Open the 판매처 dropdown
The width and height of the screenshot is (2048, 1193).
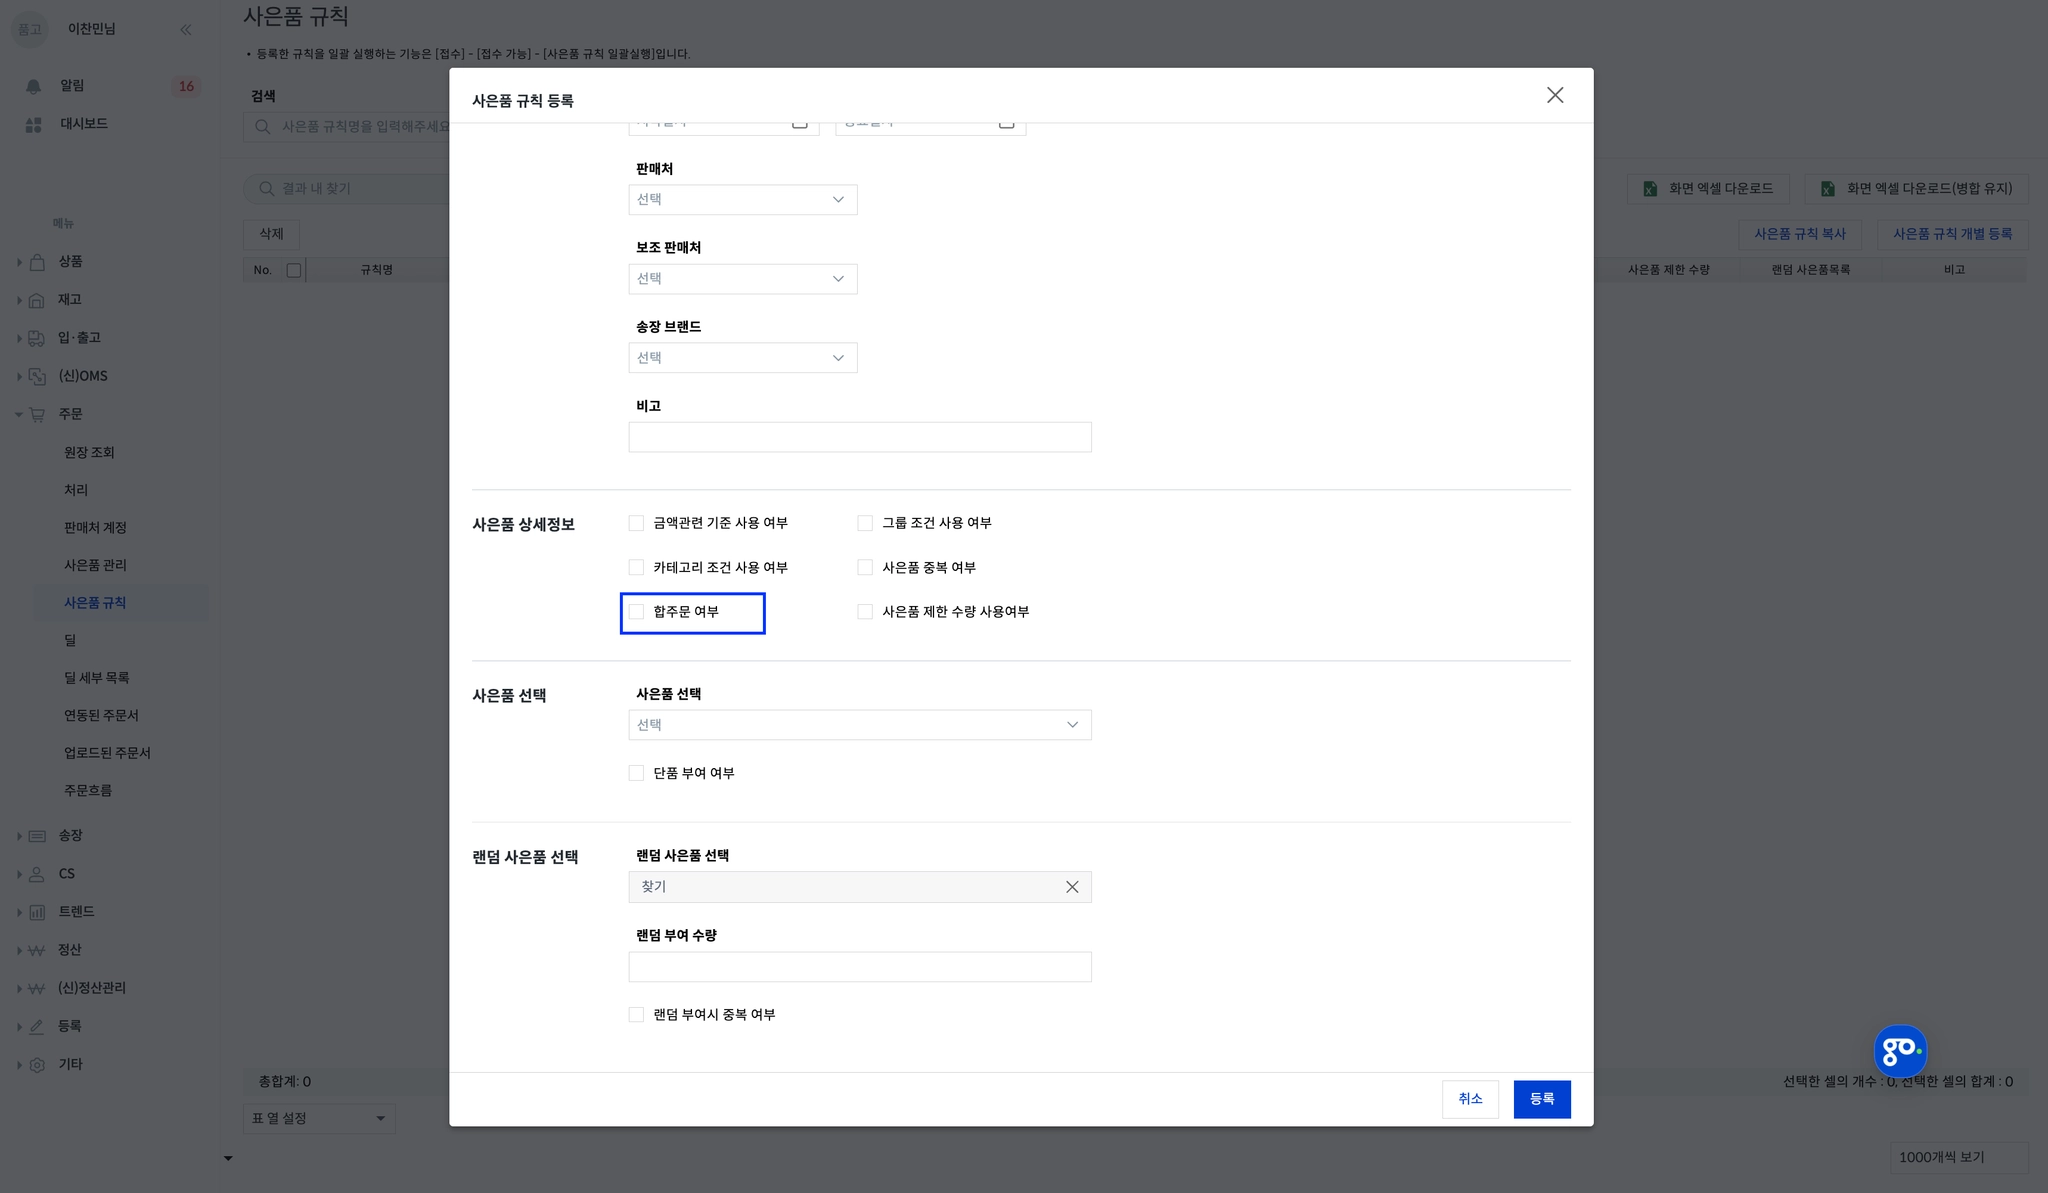coord(742,200)
